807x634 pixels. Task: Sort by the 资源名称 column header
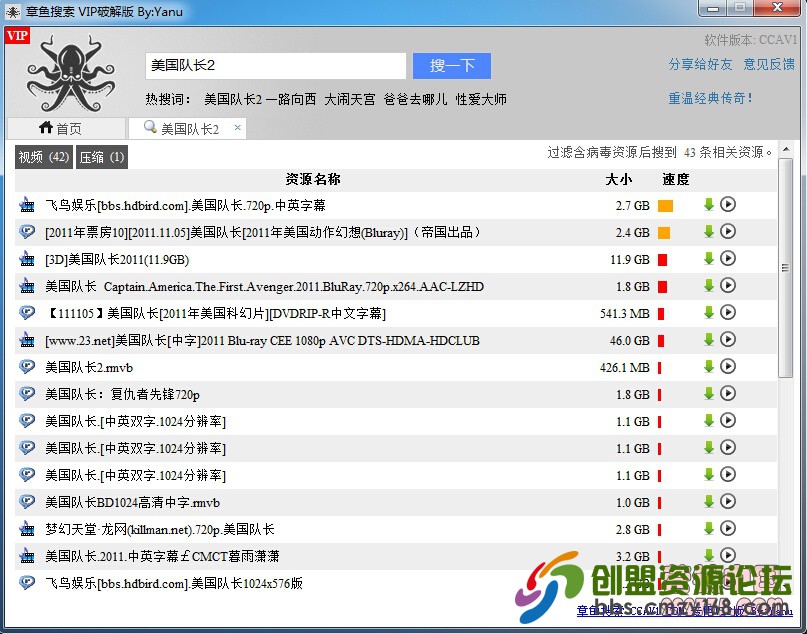313,179
